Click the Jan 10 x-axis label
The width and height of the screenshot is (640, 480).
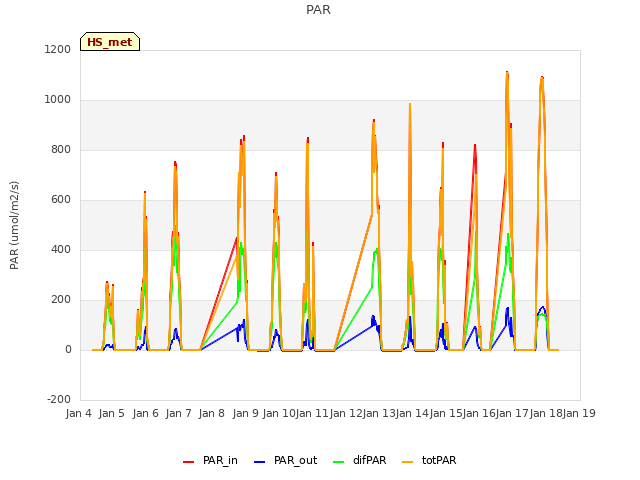[279, 413]
